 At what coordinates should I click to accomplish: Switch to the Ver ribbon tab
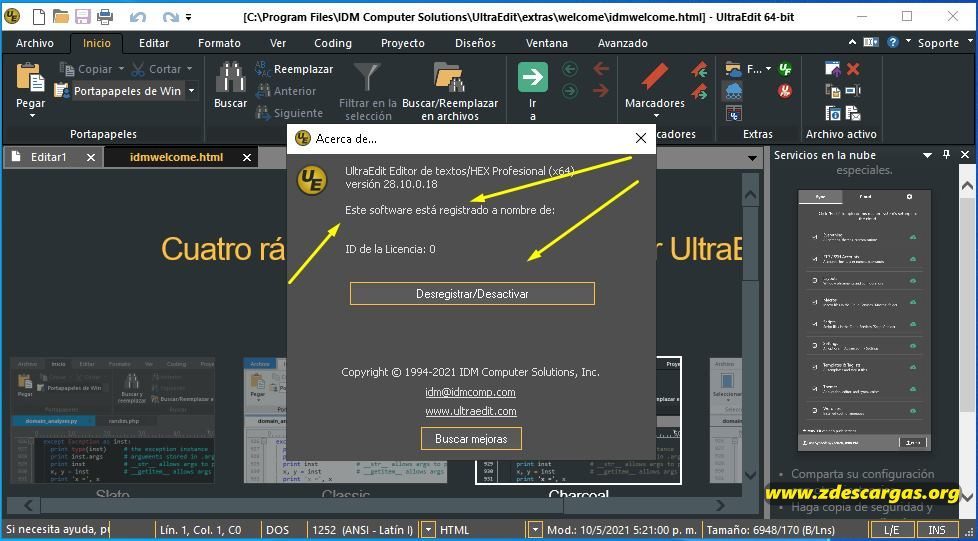click(278, 43)
